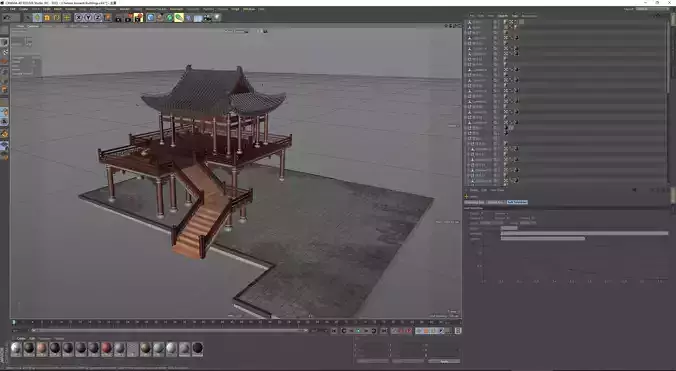This screenshot has height=371, width=676.
Task: Open the Create menu in the main menu bar
Action: tap(23, 9)
